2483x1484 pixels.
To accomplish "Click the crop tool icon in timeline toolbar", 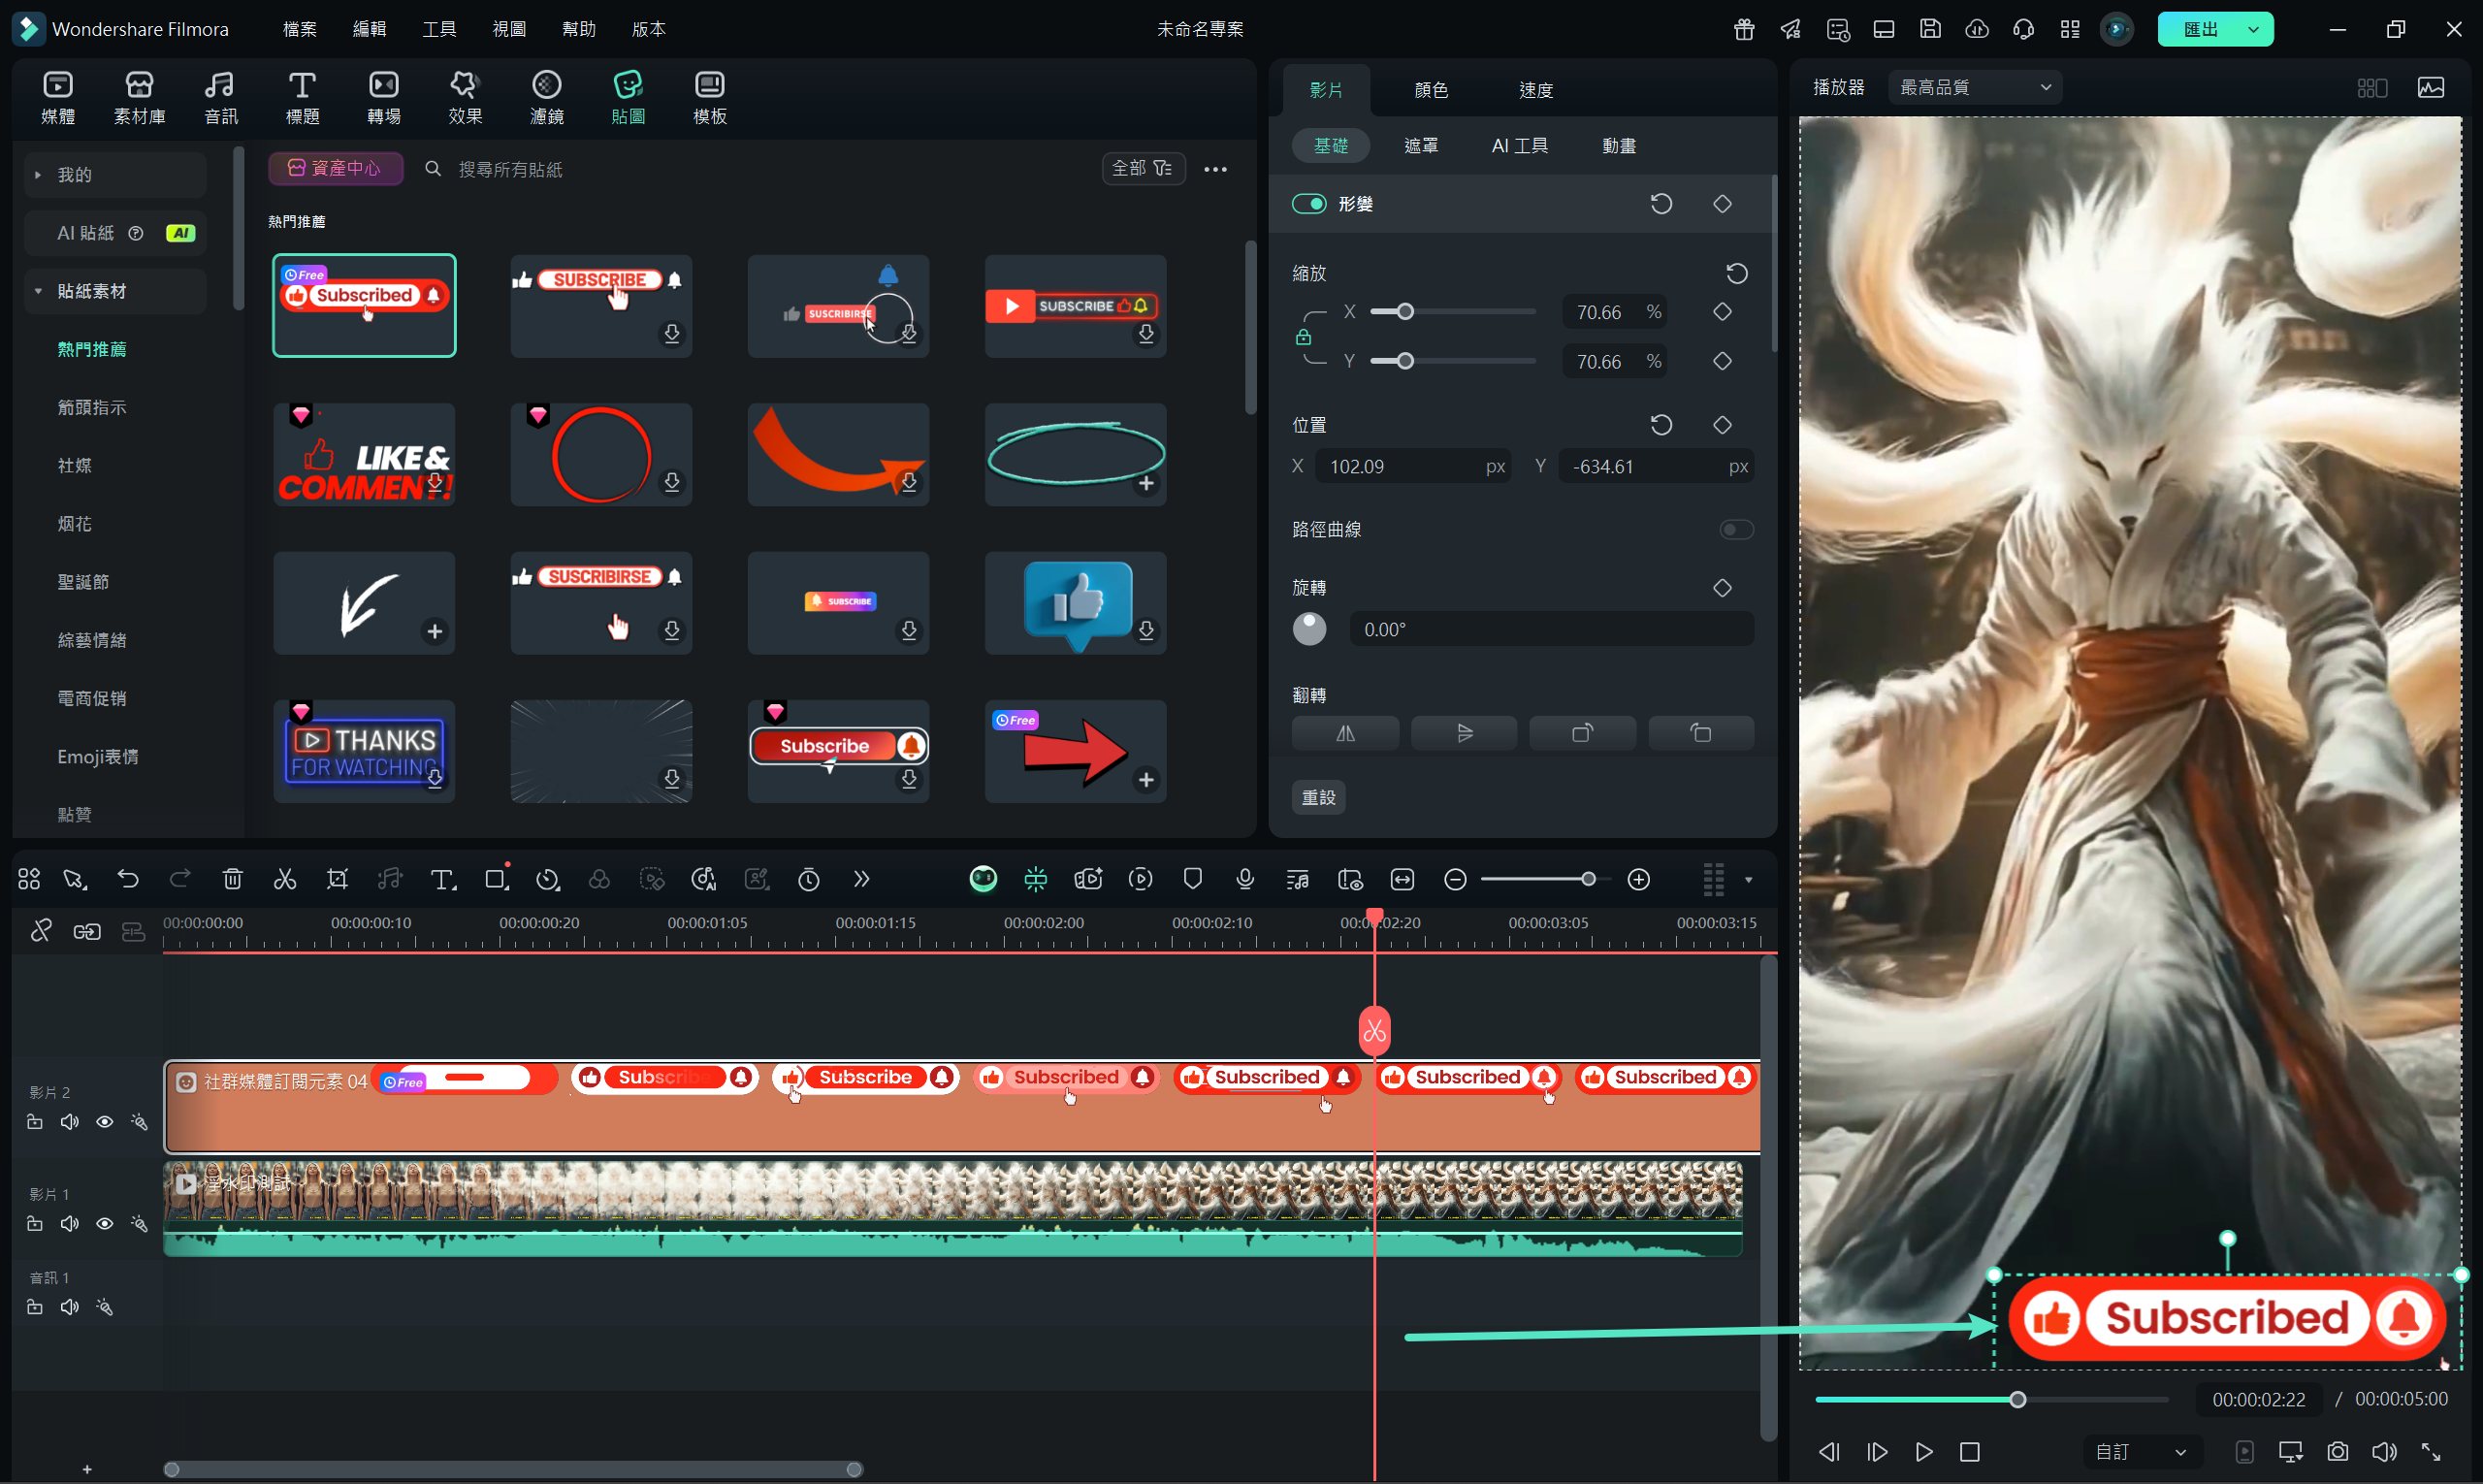I will pos(338,879).
